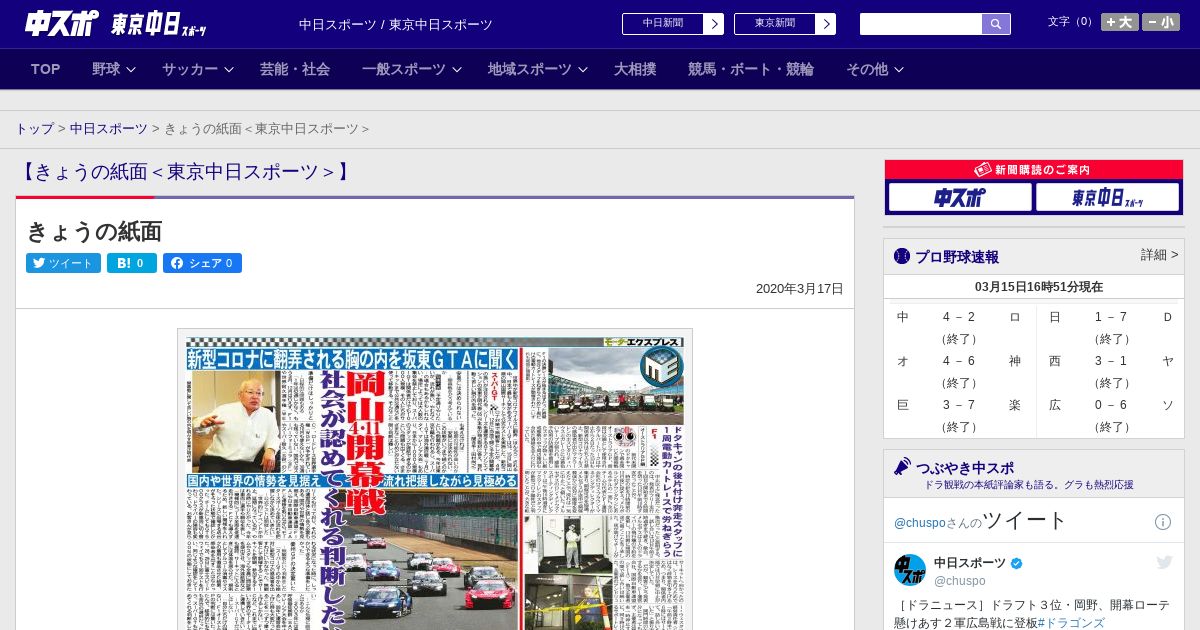Screen dimensions: 1200x630
Task: Click 東京中日スポーツ subscription banner button
Action: pos(1107,198)
